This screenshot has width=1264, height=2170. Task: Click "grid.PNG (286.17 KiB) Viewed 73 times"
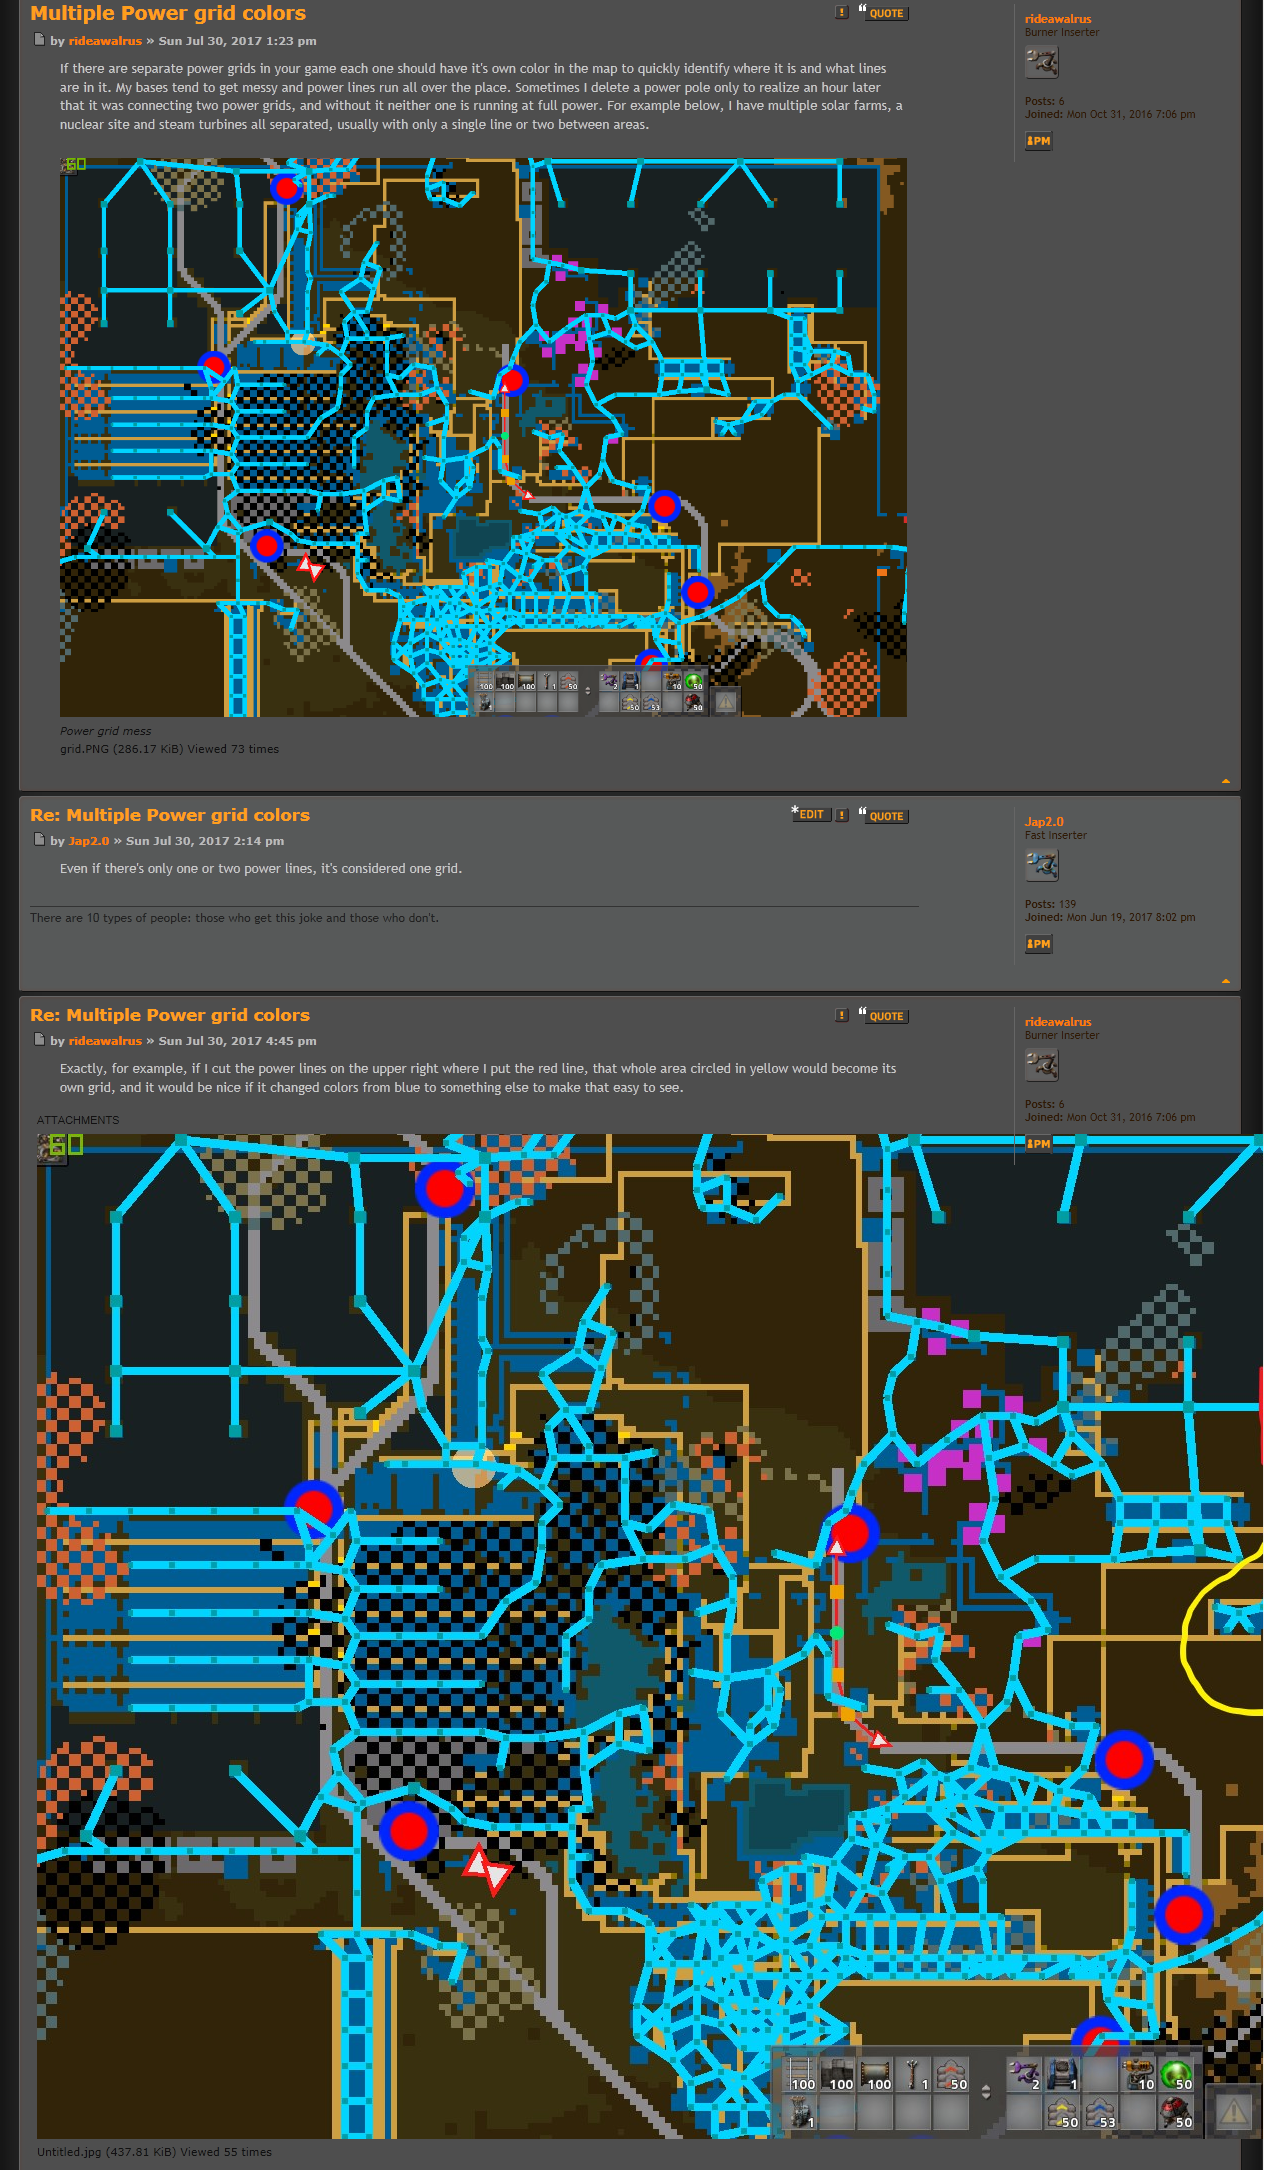[169, 749]
